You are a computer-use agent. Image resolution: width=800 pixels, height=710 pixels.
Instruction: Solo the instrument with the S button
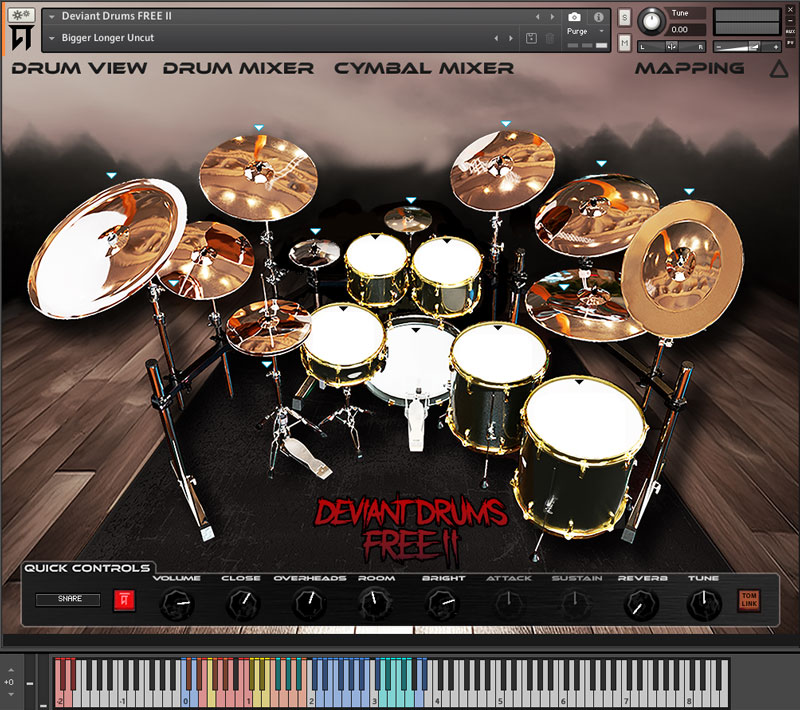[x=624, y=18]
